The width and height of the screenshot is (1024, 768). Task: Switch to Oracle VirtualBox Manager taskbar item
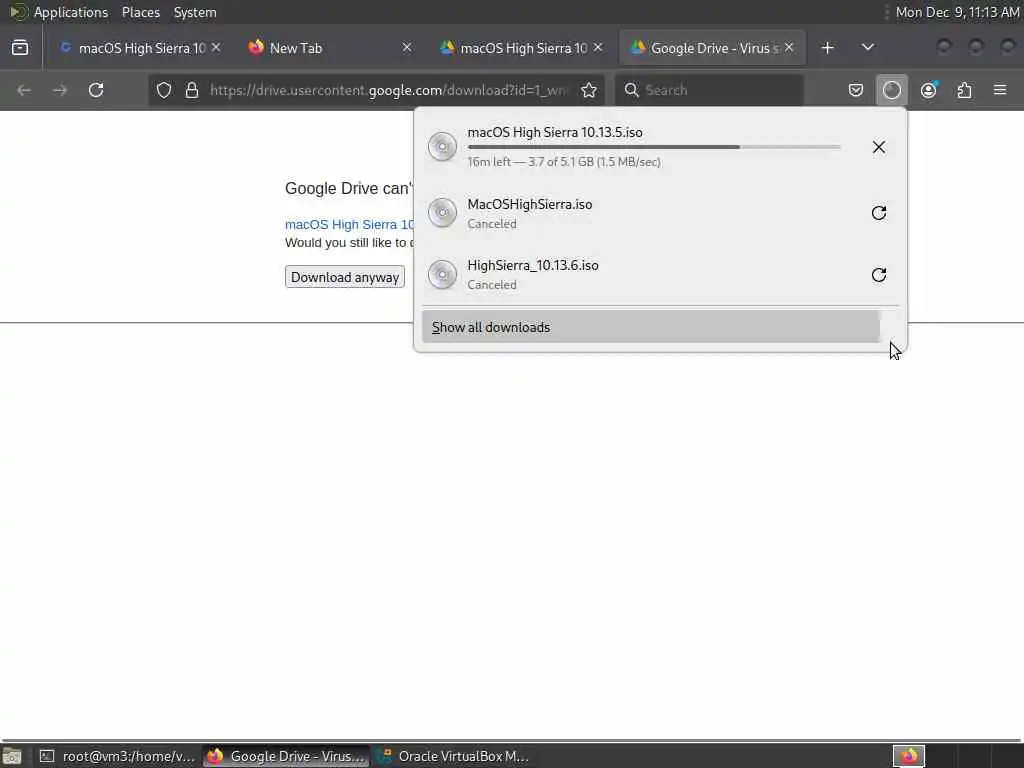455,756
